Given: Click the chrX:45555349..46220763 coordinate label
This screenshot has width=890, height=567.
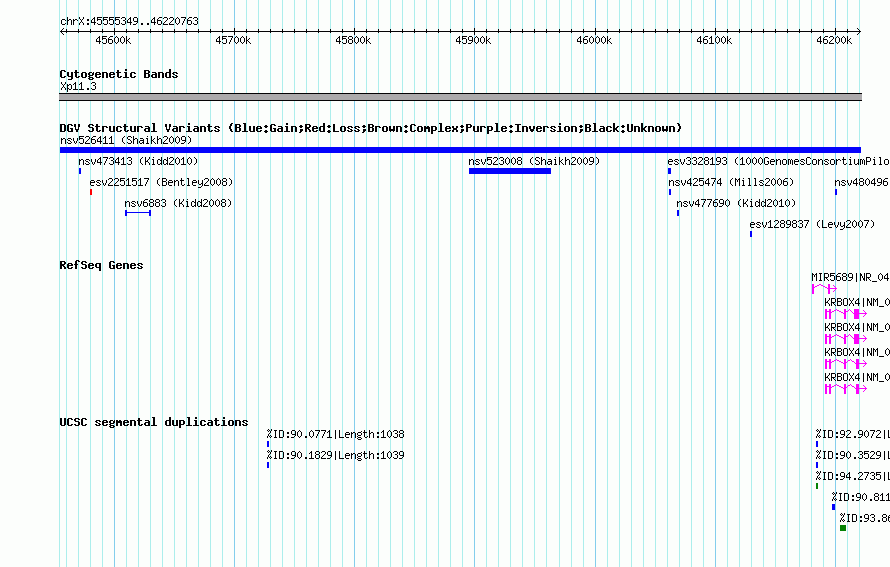Looking at the screenshot, I should [x=129, y=21].
